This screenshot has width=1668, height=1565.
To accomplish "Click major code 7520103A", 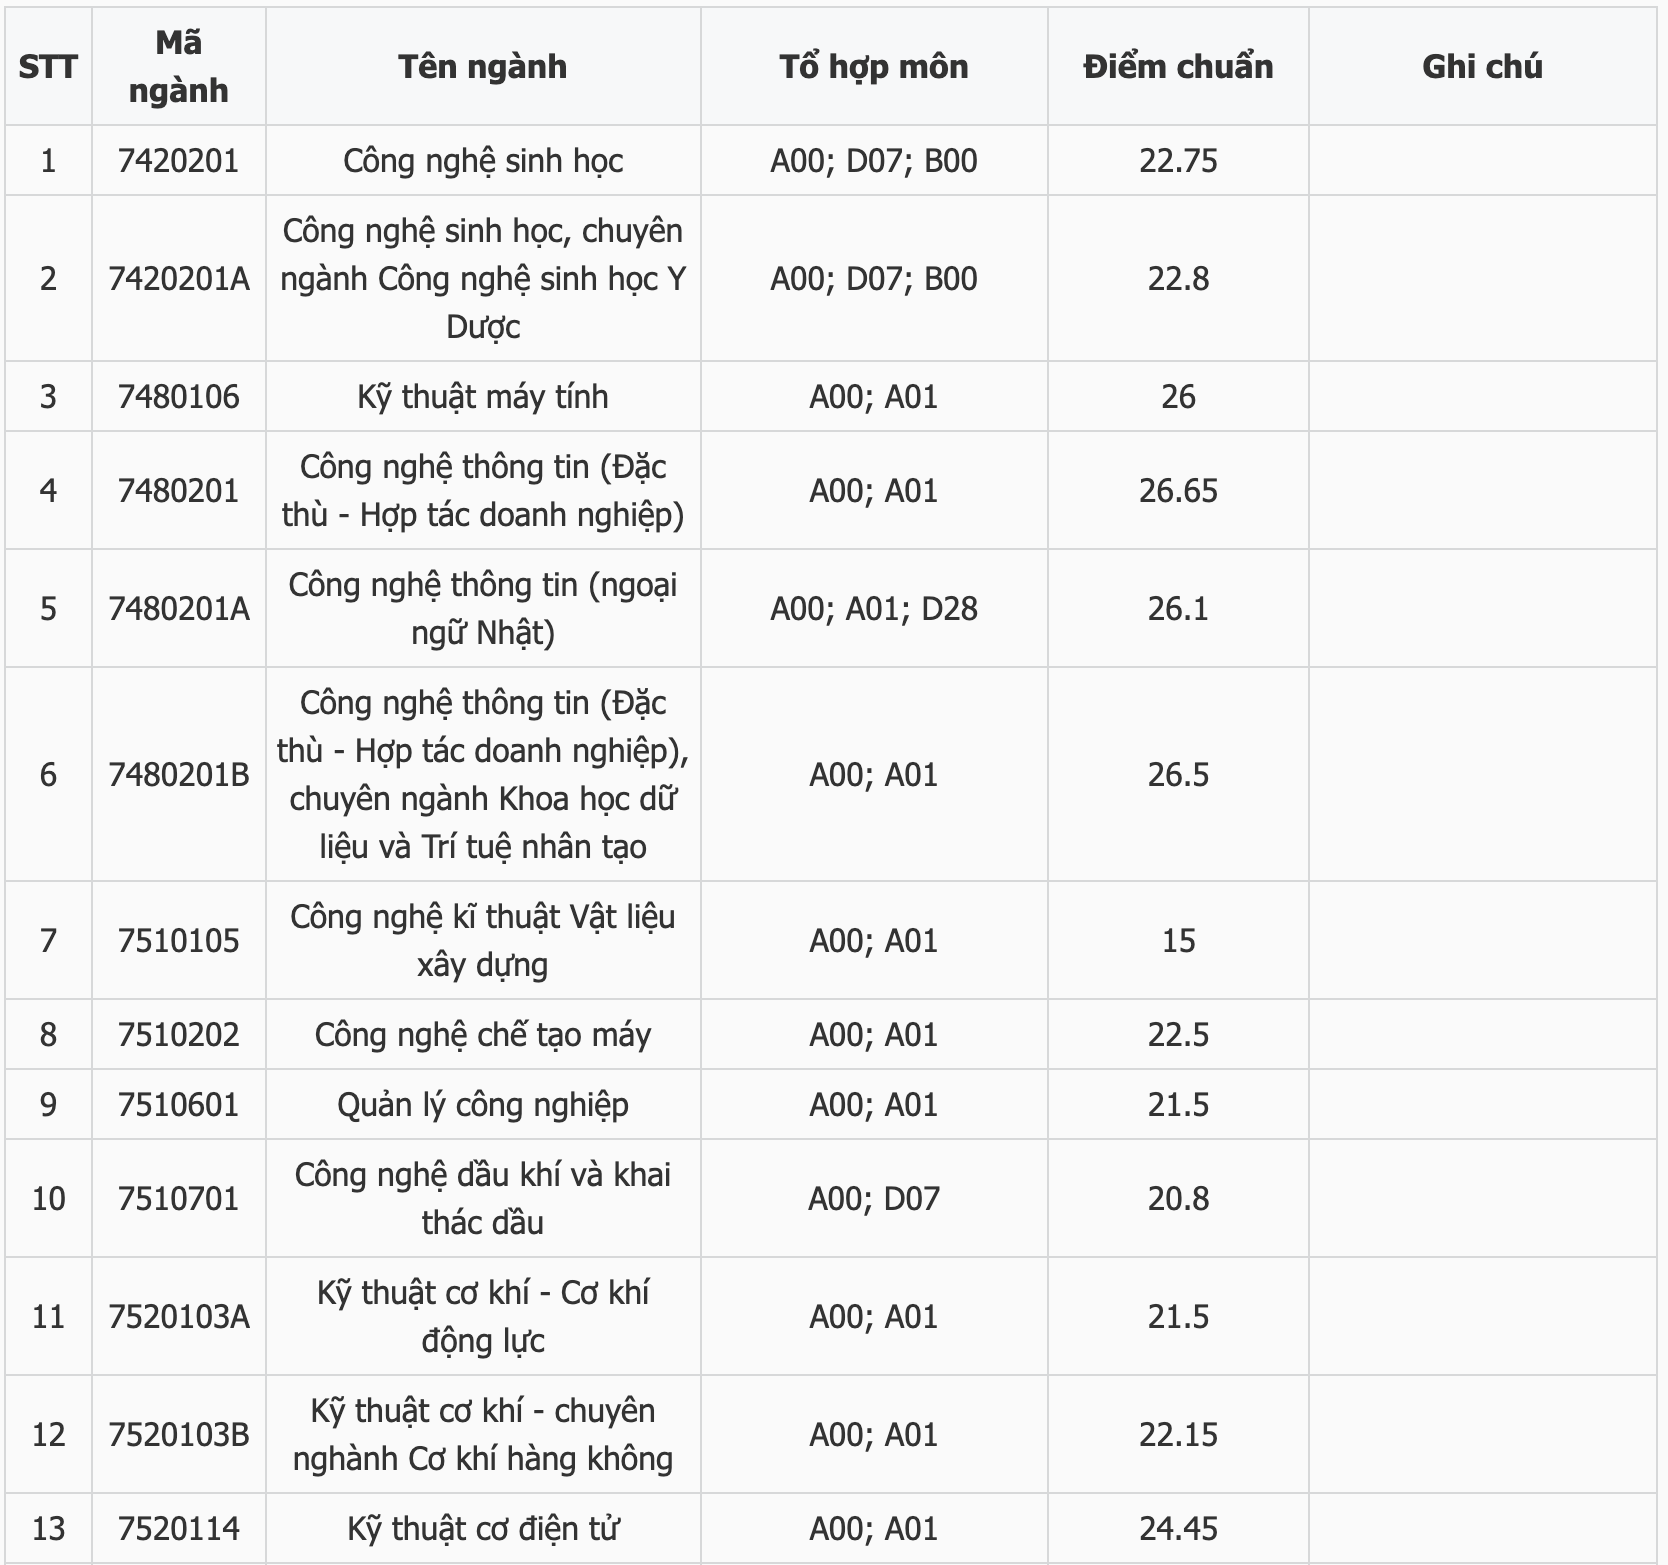I will point(179,1317).
